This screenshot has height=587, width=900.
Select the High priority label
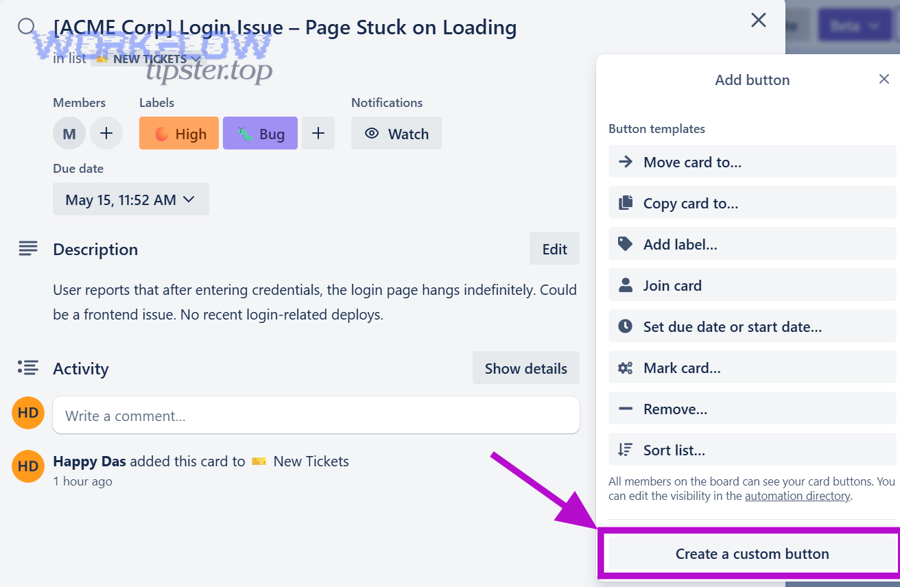[x=179, y=133]
